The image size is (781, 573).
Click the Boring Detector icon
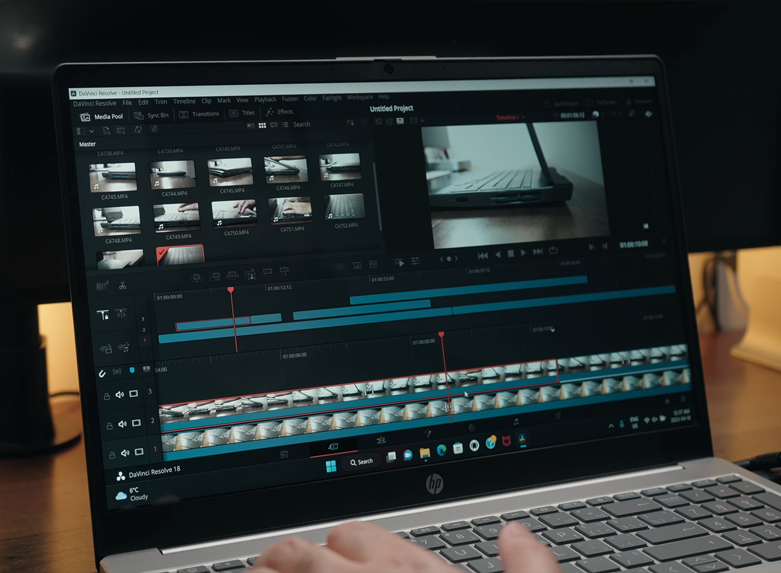click(102, 286)
